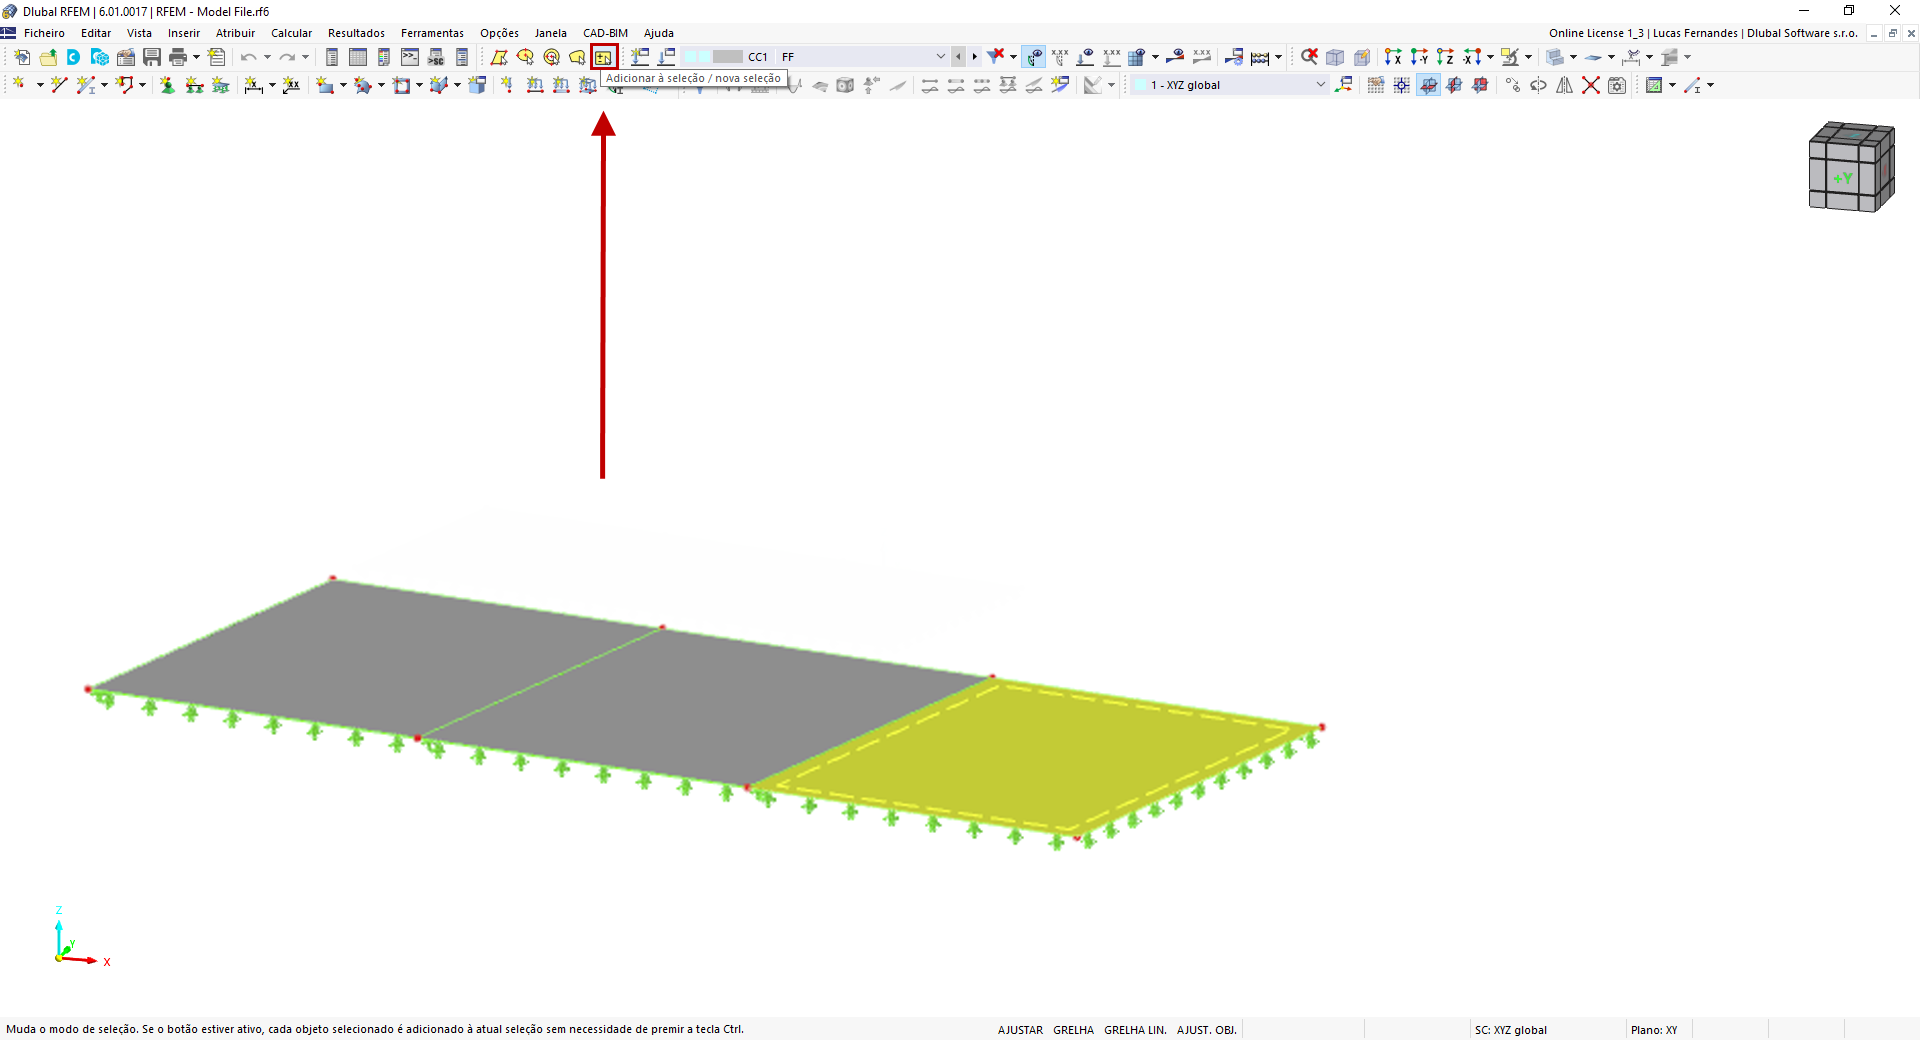1920x1040 pixels.
Task: Toggle AJUSTAR snap in status bar
Action: 1020,1030
